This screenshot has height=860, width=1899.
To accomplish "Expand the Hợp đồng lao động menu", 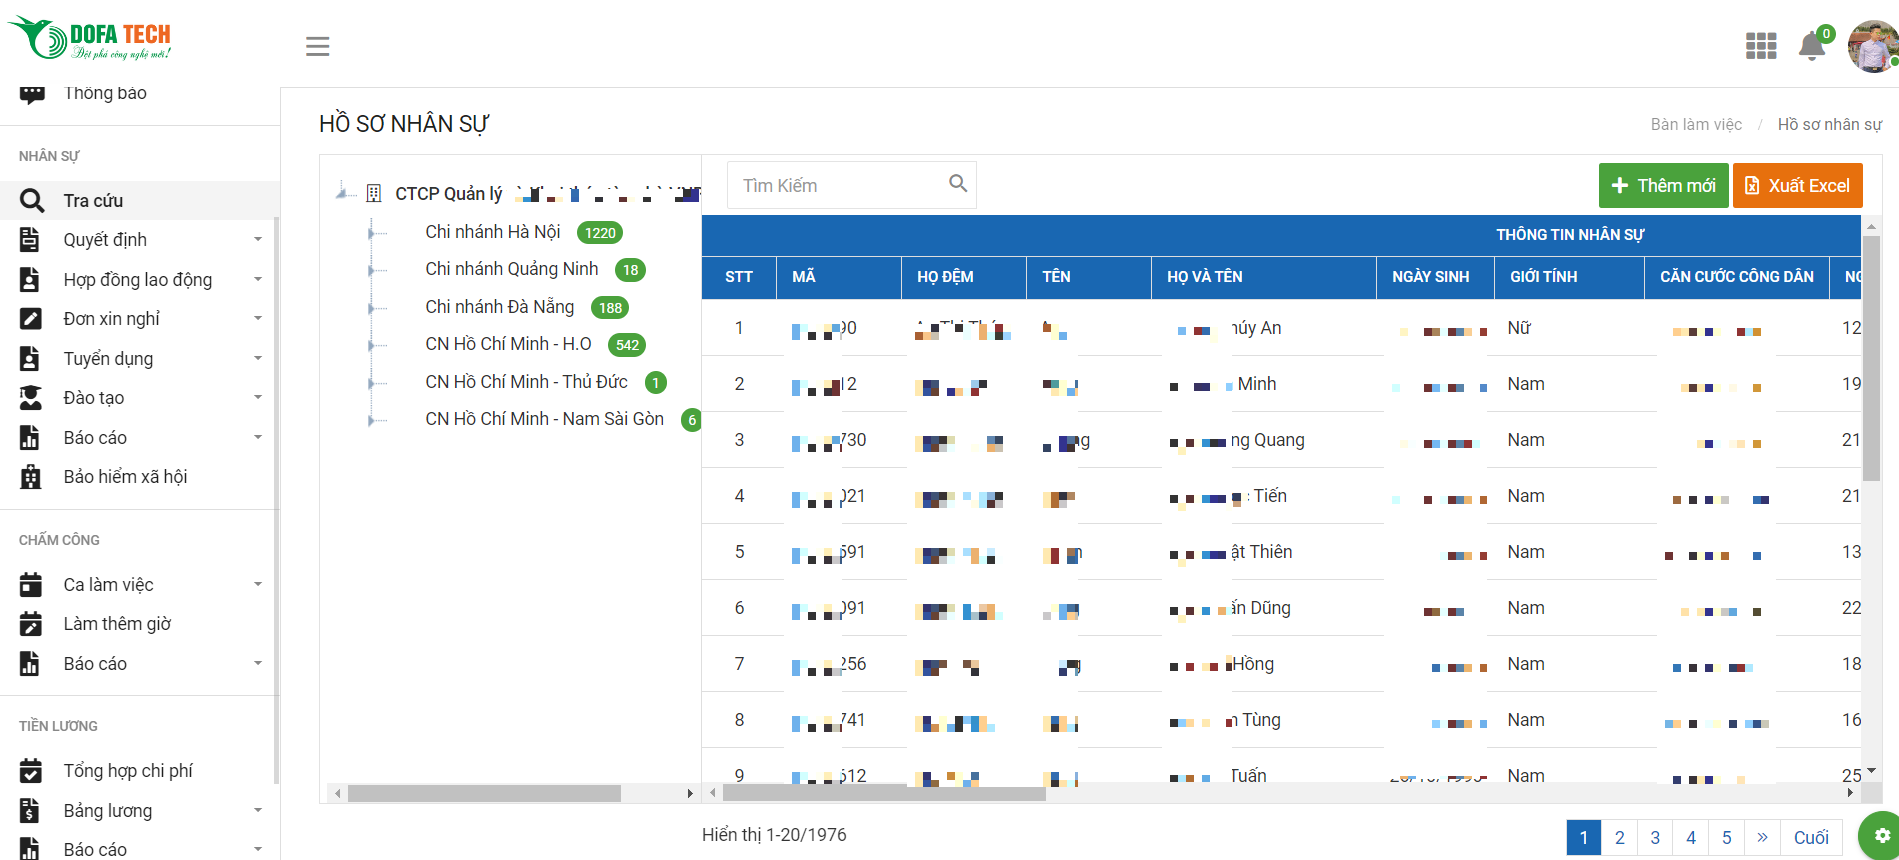I will [x=257, y=280].
